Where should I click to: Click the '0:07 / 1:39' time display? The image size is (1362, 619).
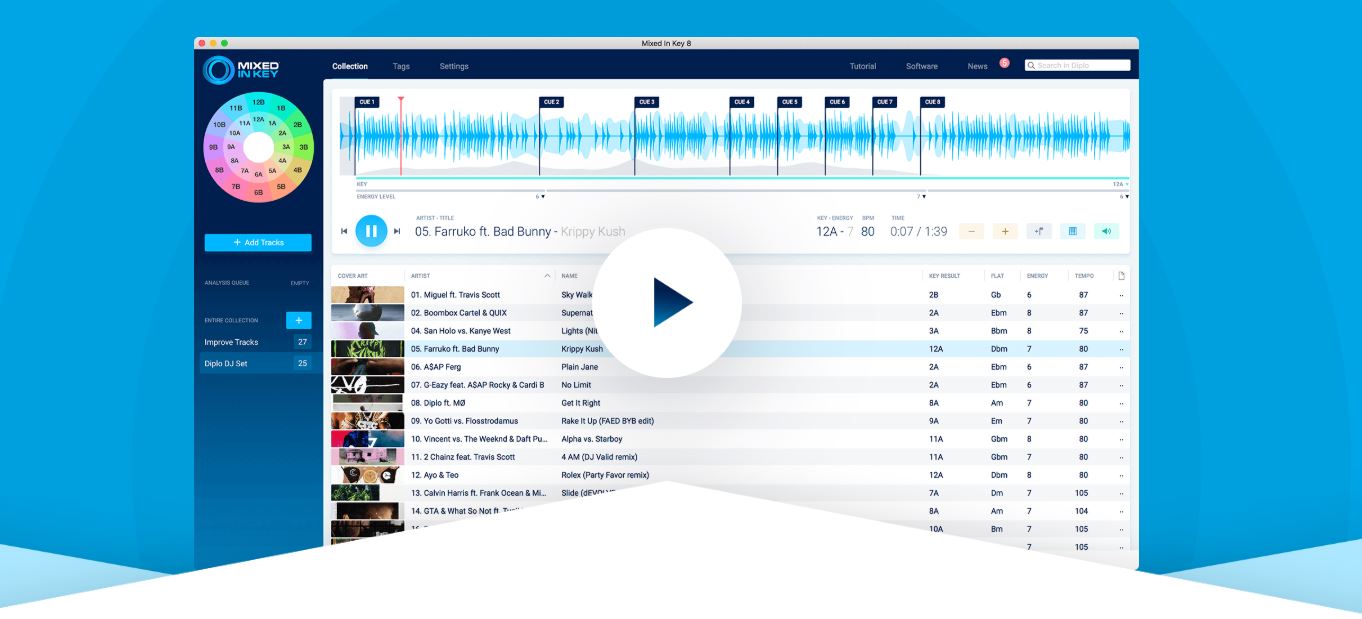[918, 232]
